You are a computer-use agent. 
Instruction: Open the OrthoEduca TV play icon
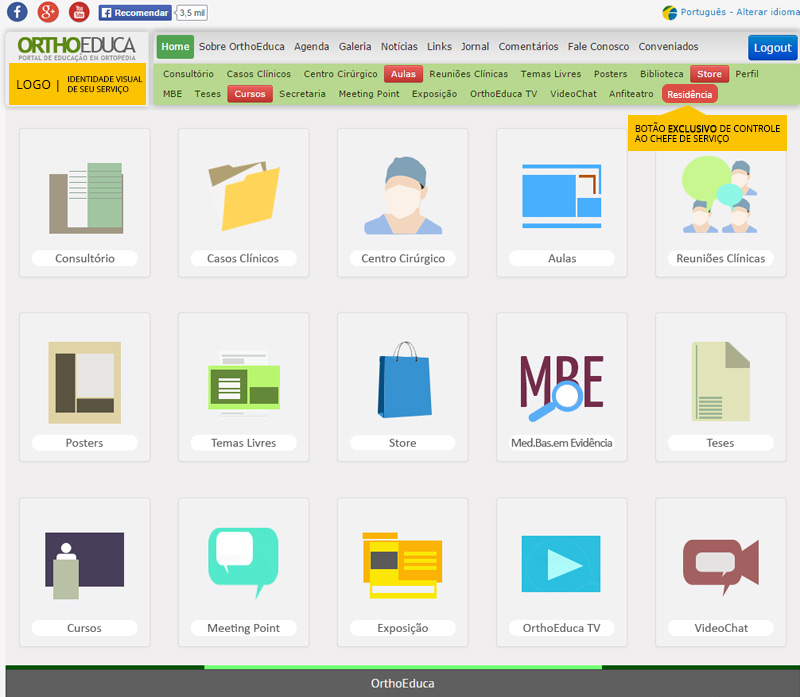pos(561,564)
